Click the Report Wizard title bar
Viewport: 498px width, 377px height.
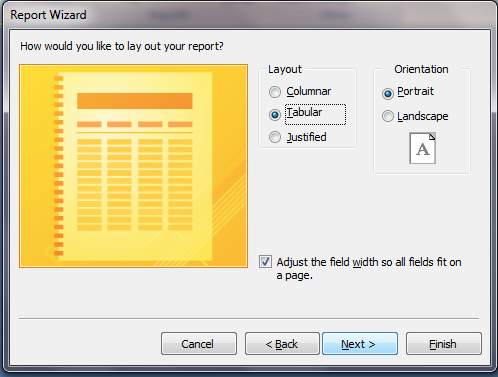(x=249, y=15)
